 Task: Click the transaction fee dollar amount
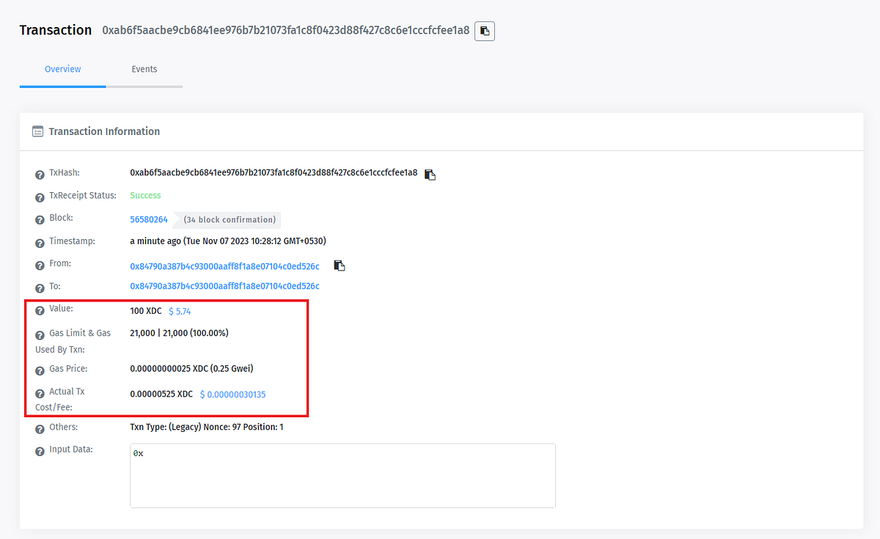point(232,394)
